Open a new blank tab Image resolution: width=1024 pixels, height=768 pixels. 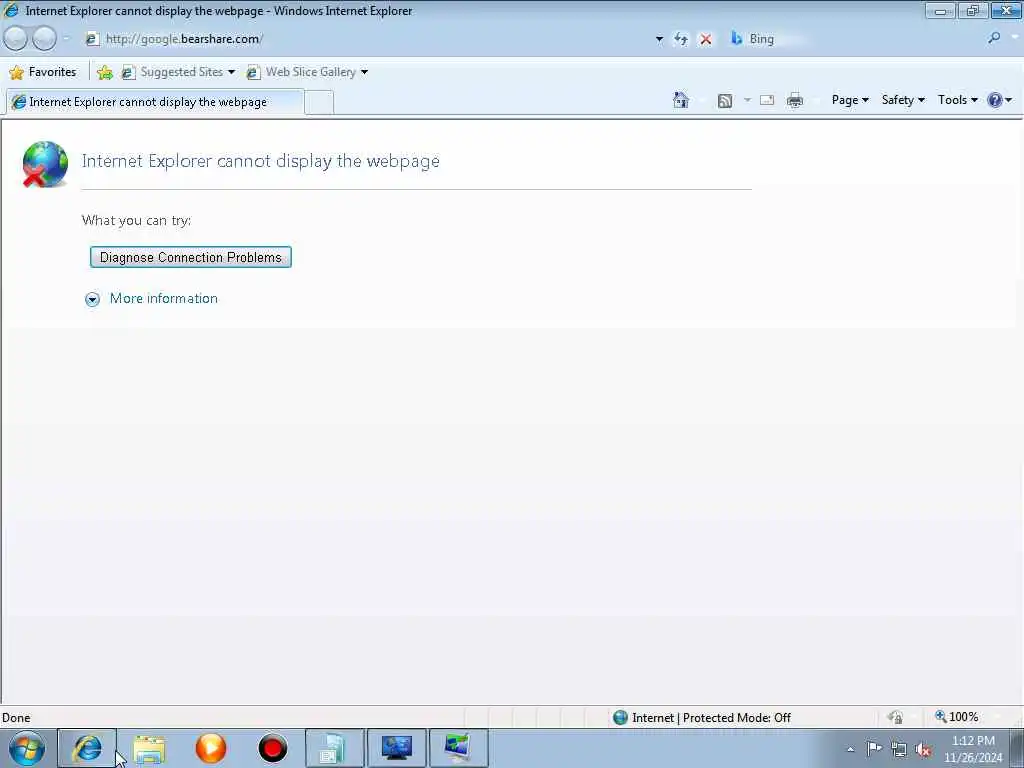(319, 103)
